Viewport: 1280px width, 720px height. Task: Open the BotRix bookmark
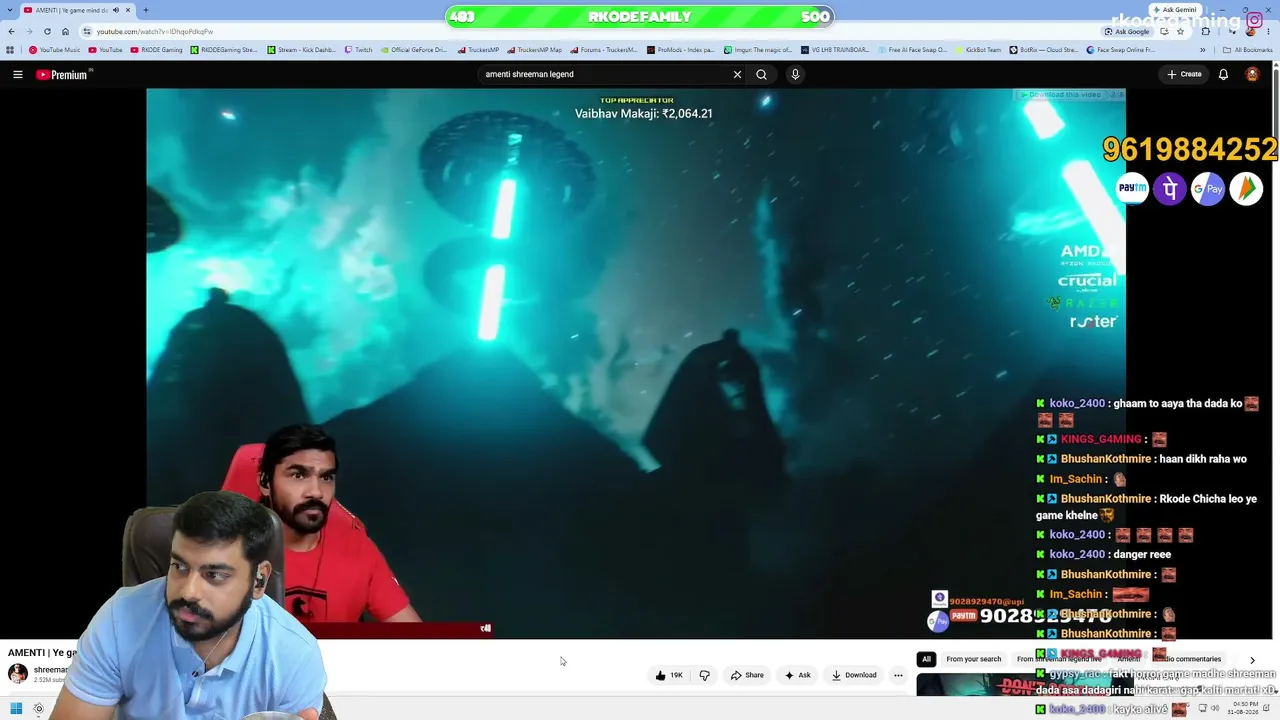click(x=1044, y=49)
